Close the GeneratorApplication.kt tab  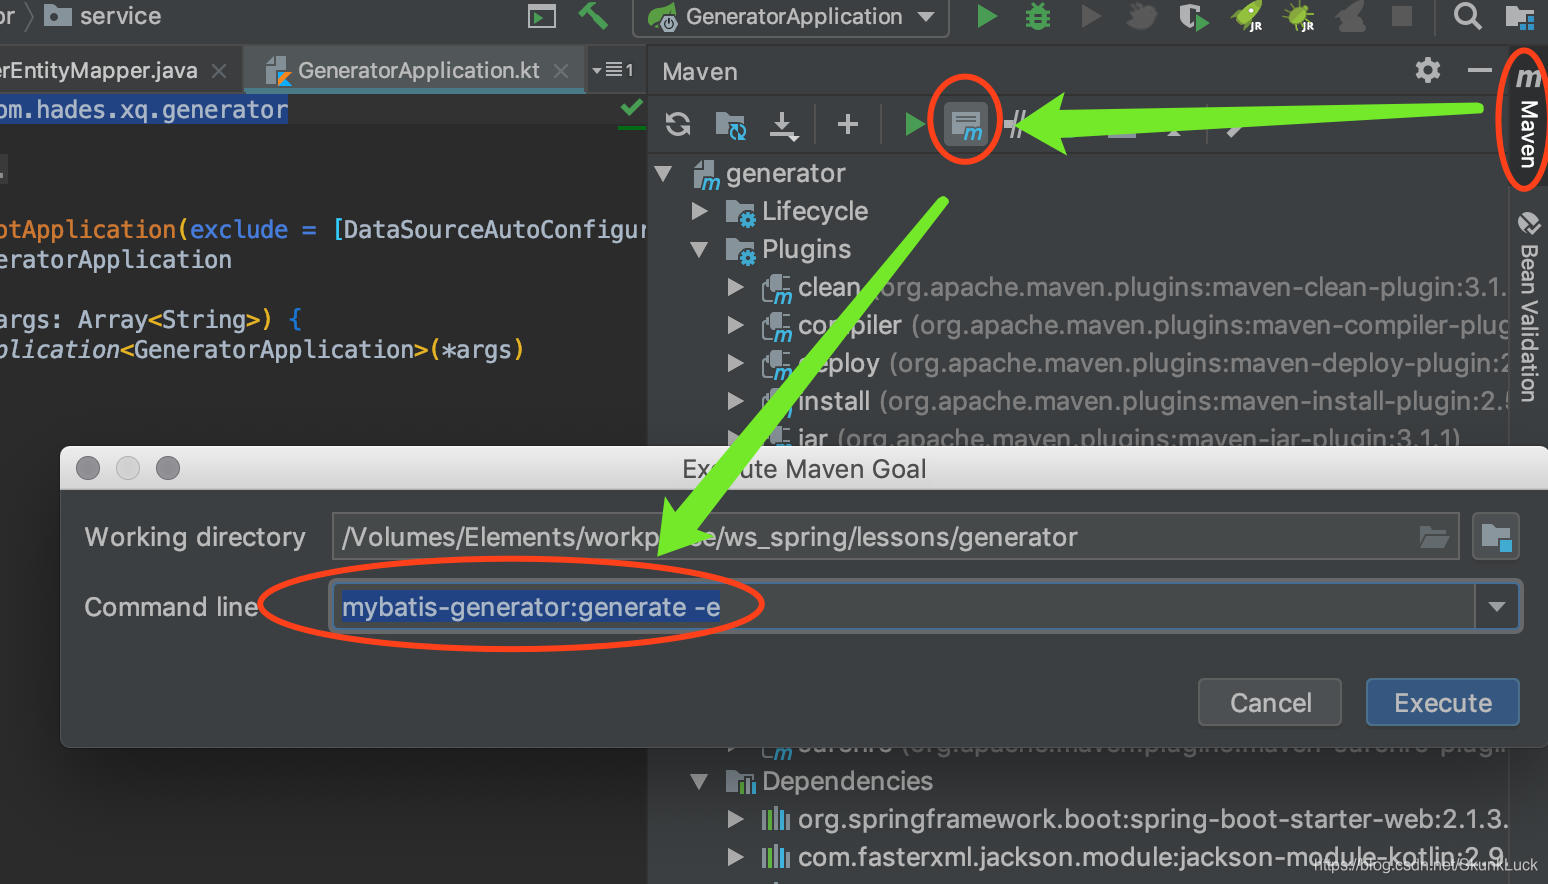tap(561, 71)
